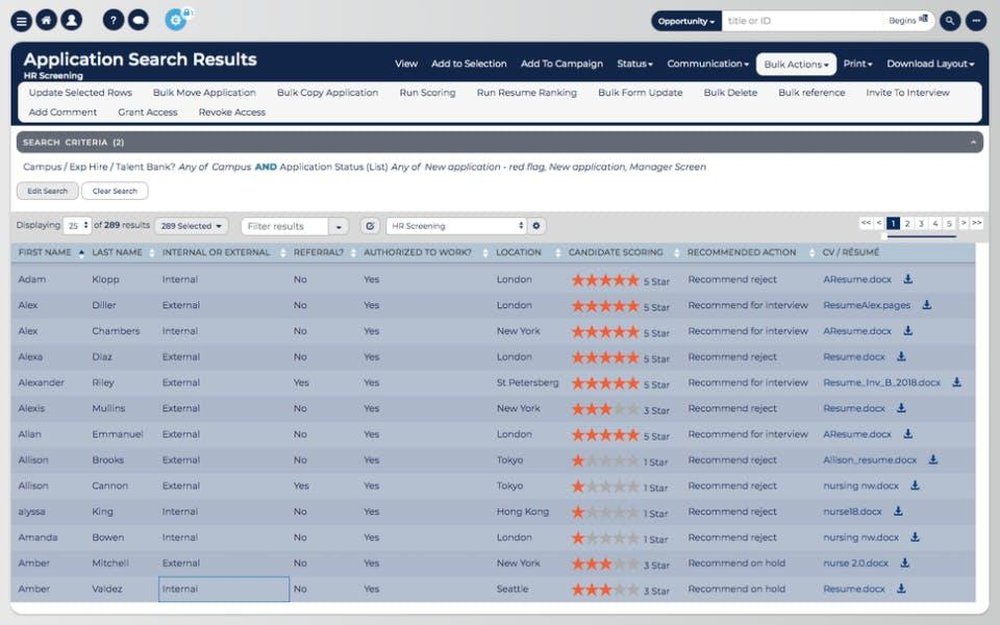Sort by Candidate Scoring column

pyautogui.click(x=615, y=253)
